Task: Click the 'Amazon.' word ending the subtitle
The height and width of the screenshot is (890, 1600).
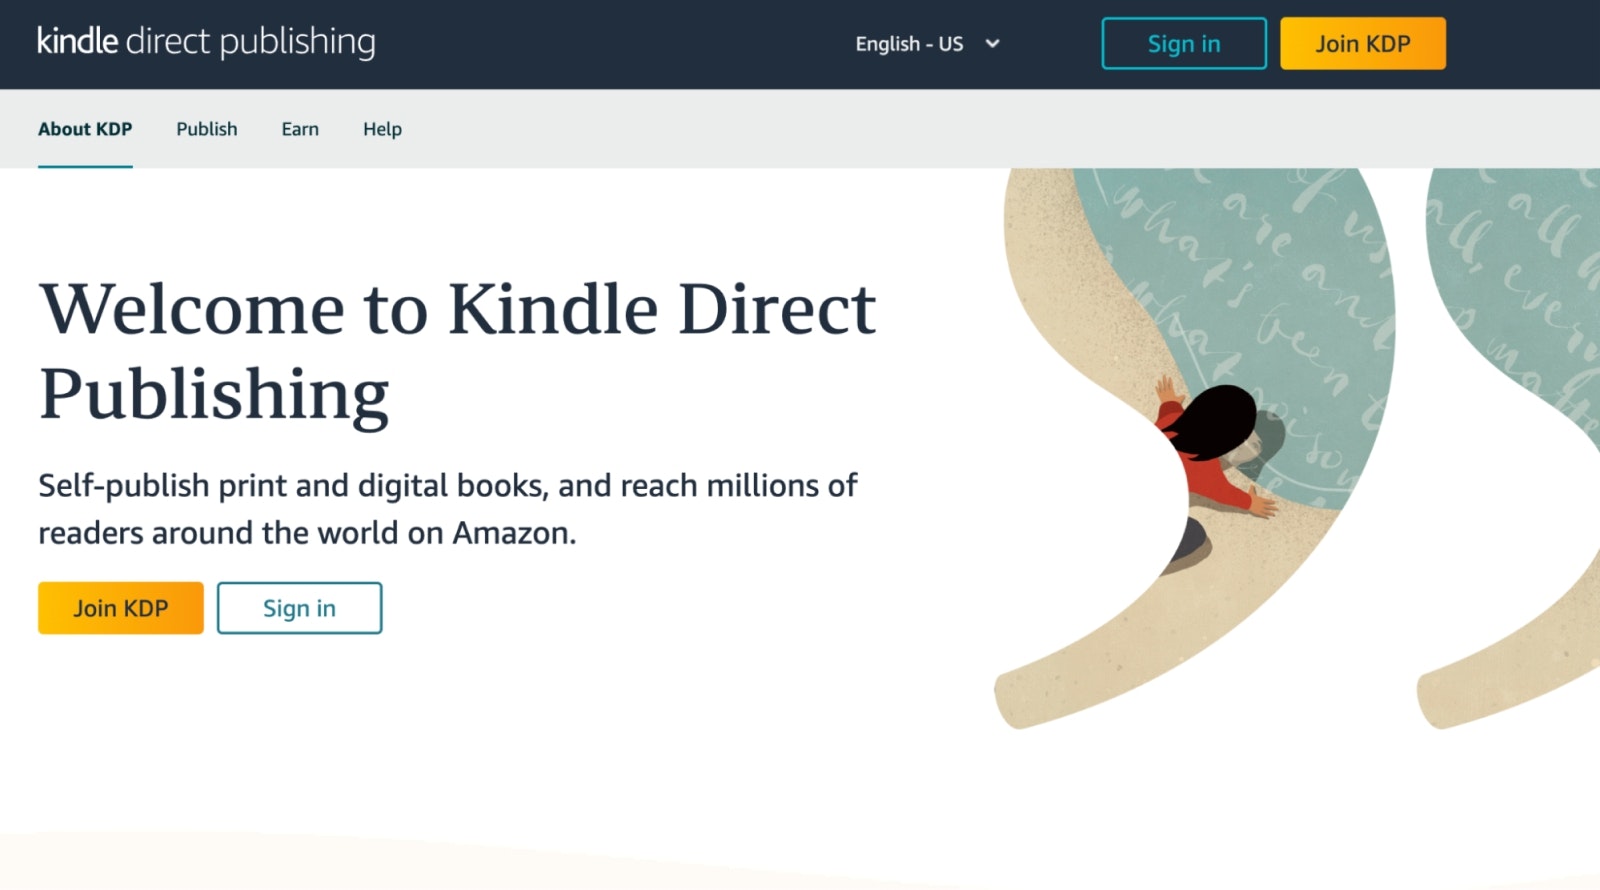Action: (x=514, y=533)
